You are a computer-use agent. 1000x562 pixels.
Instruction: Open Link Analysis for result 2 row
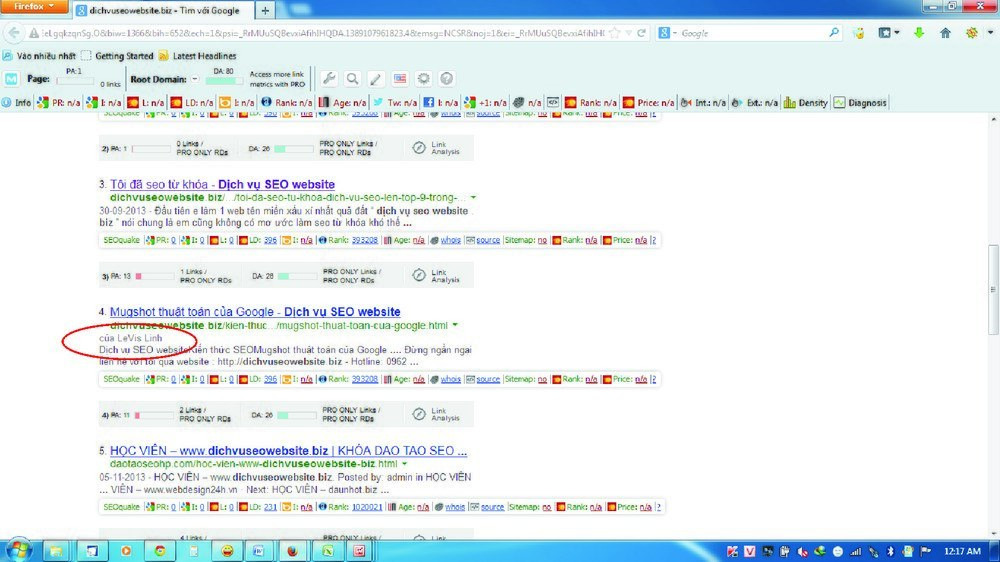[436, 148]
